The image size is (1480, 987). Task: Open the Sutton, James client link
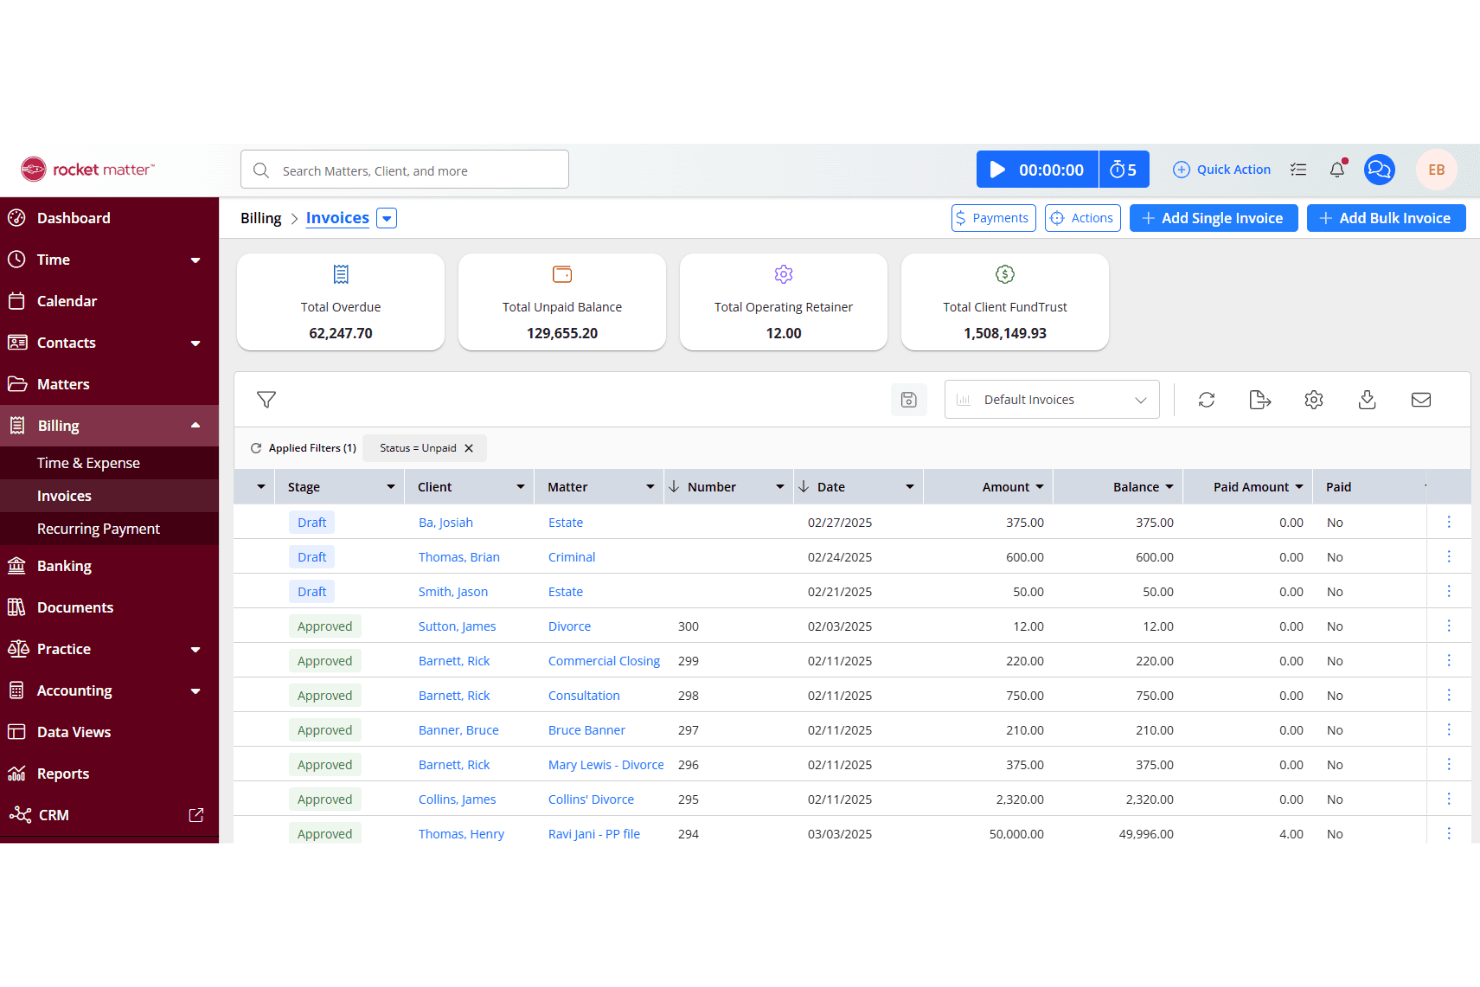(457, 627)
